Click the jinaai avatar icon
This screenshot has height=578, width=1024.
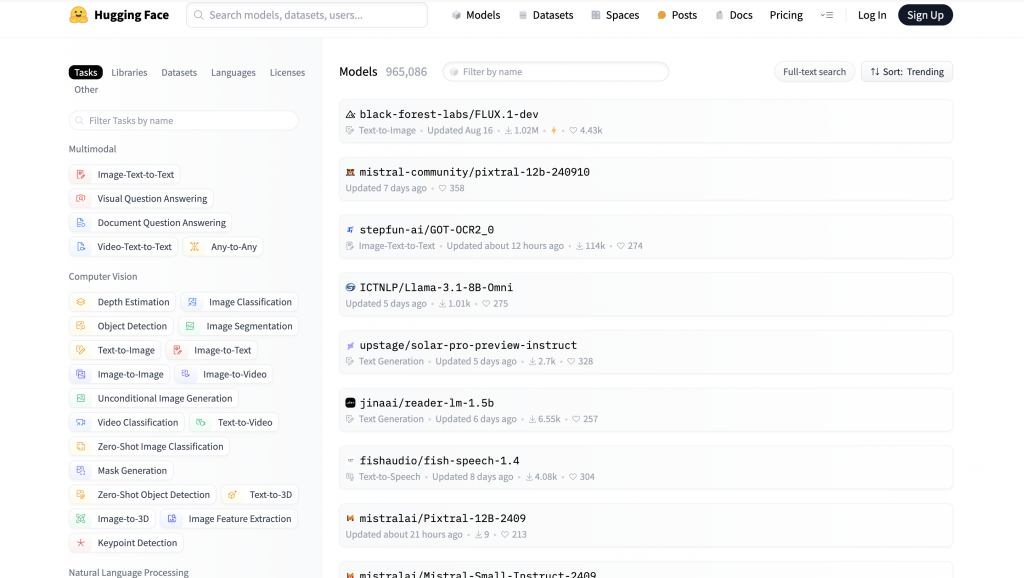click(350, 403)
